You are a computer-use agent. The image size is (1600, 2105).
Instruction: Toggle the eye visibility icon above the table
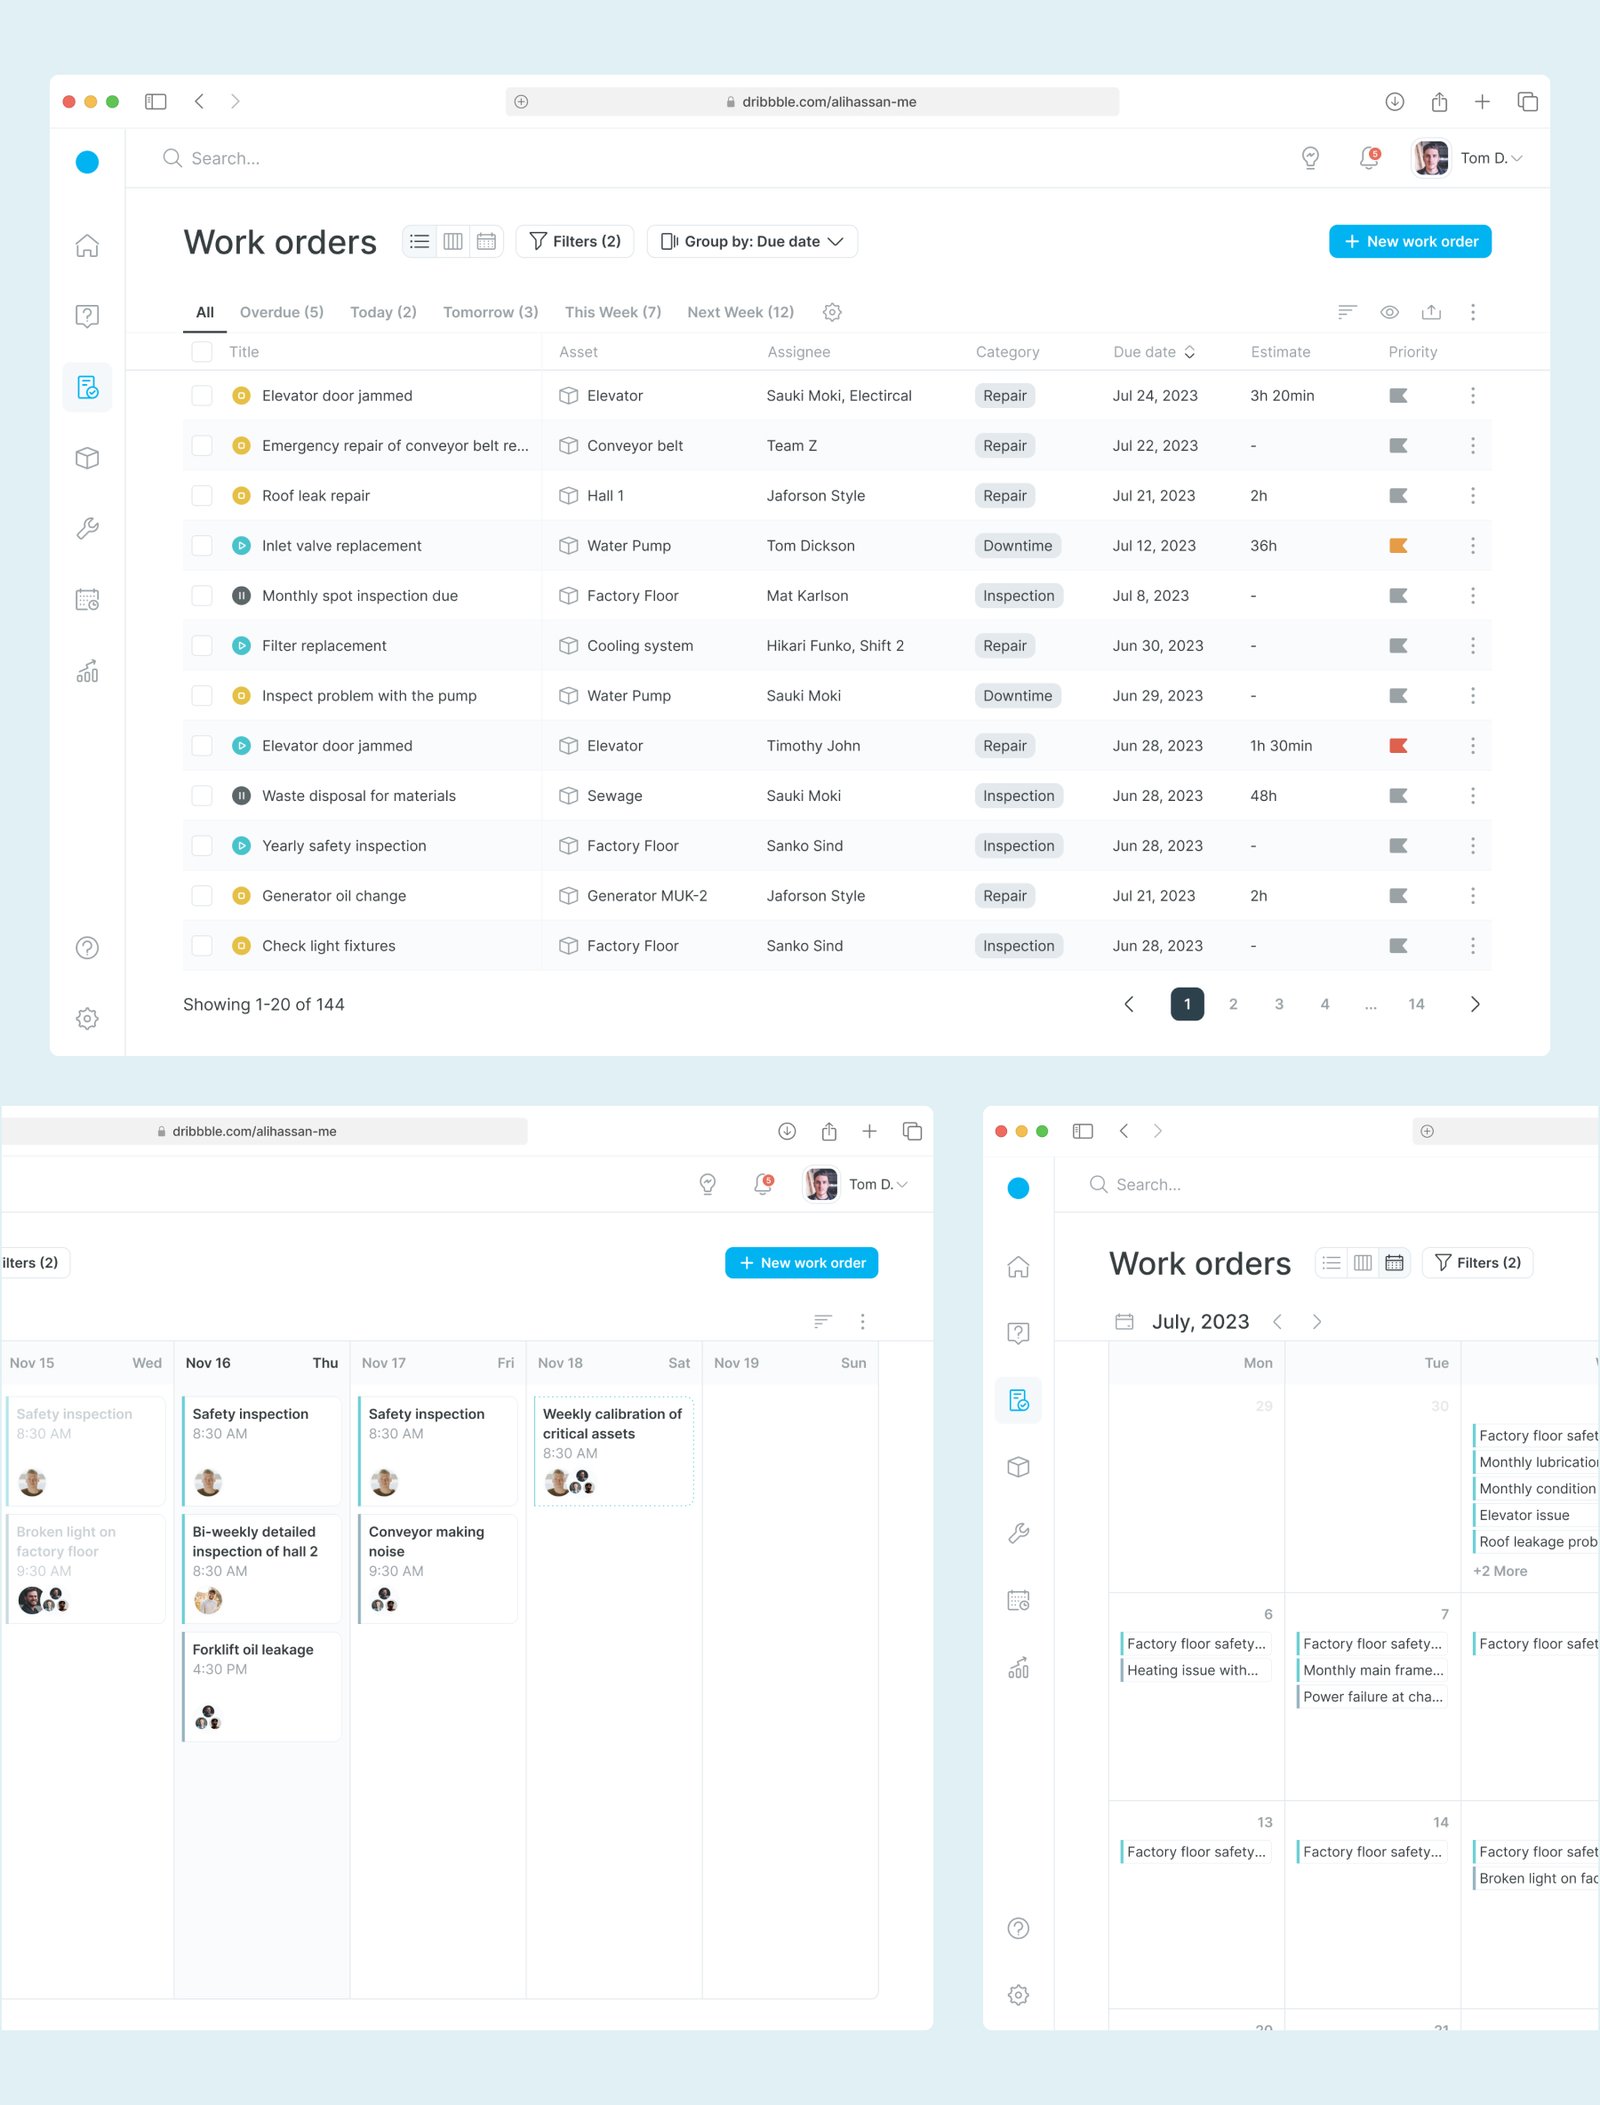pos(1389,312)
